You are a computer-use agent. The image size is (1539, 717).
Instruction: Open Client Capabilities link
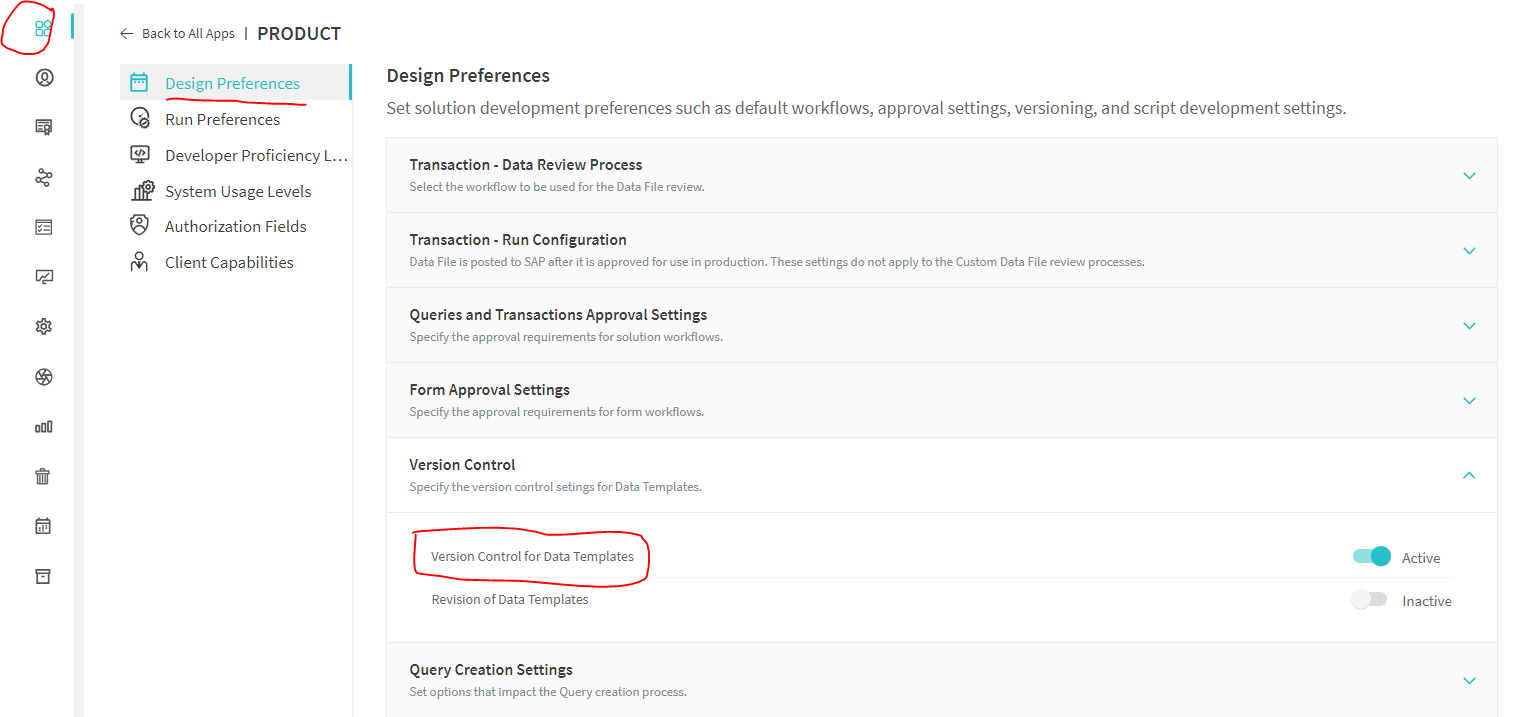tap(229, 263)
